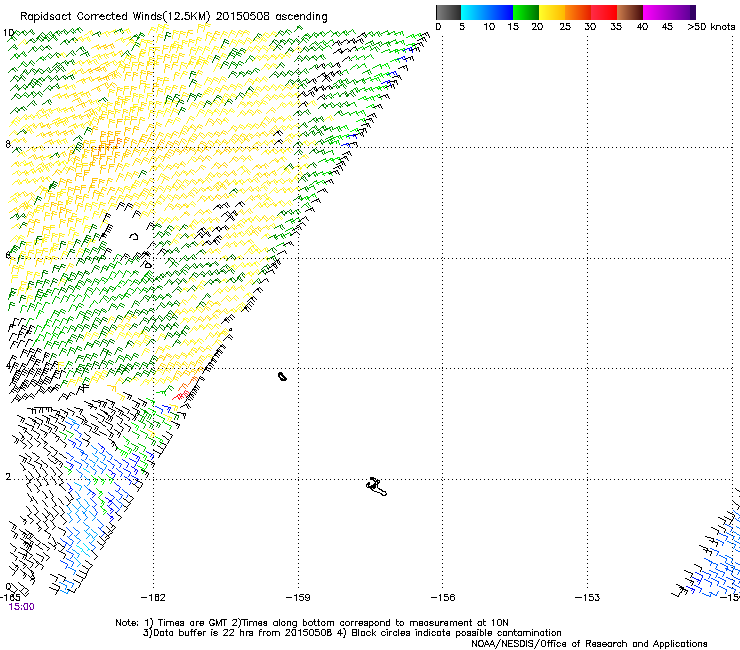Click the latitude label '8' on the left axis
Image resolution: width=740 pixels, height=650 pixels.
8,144
